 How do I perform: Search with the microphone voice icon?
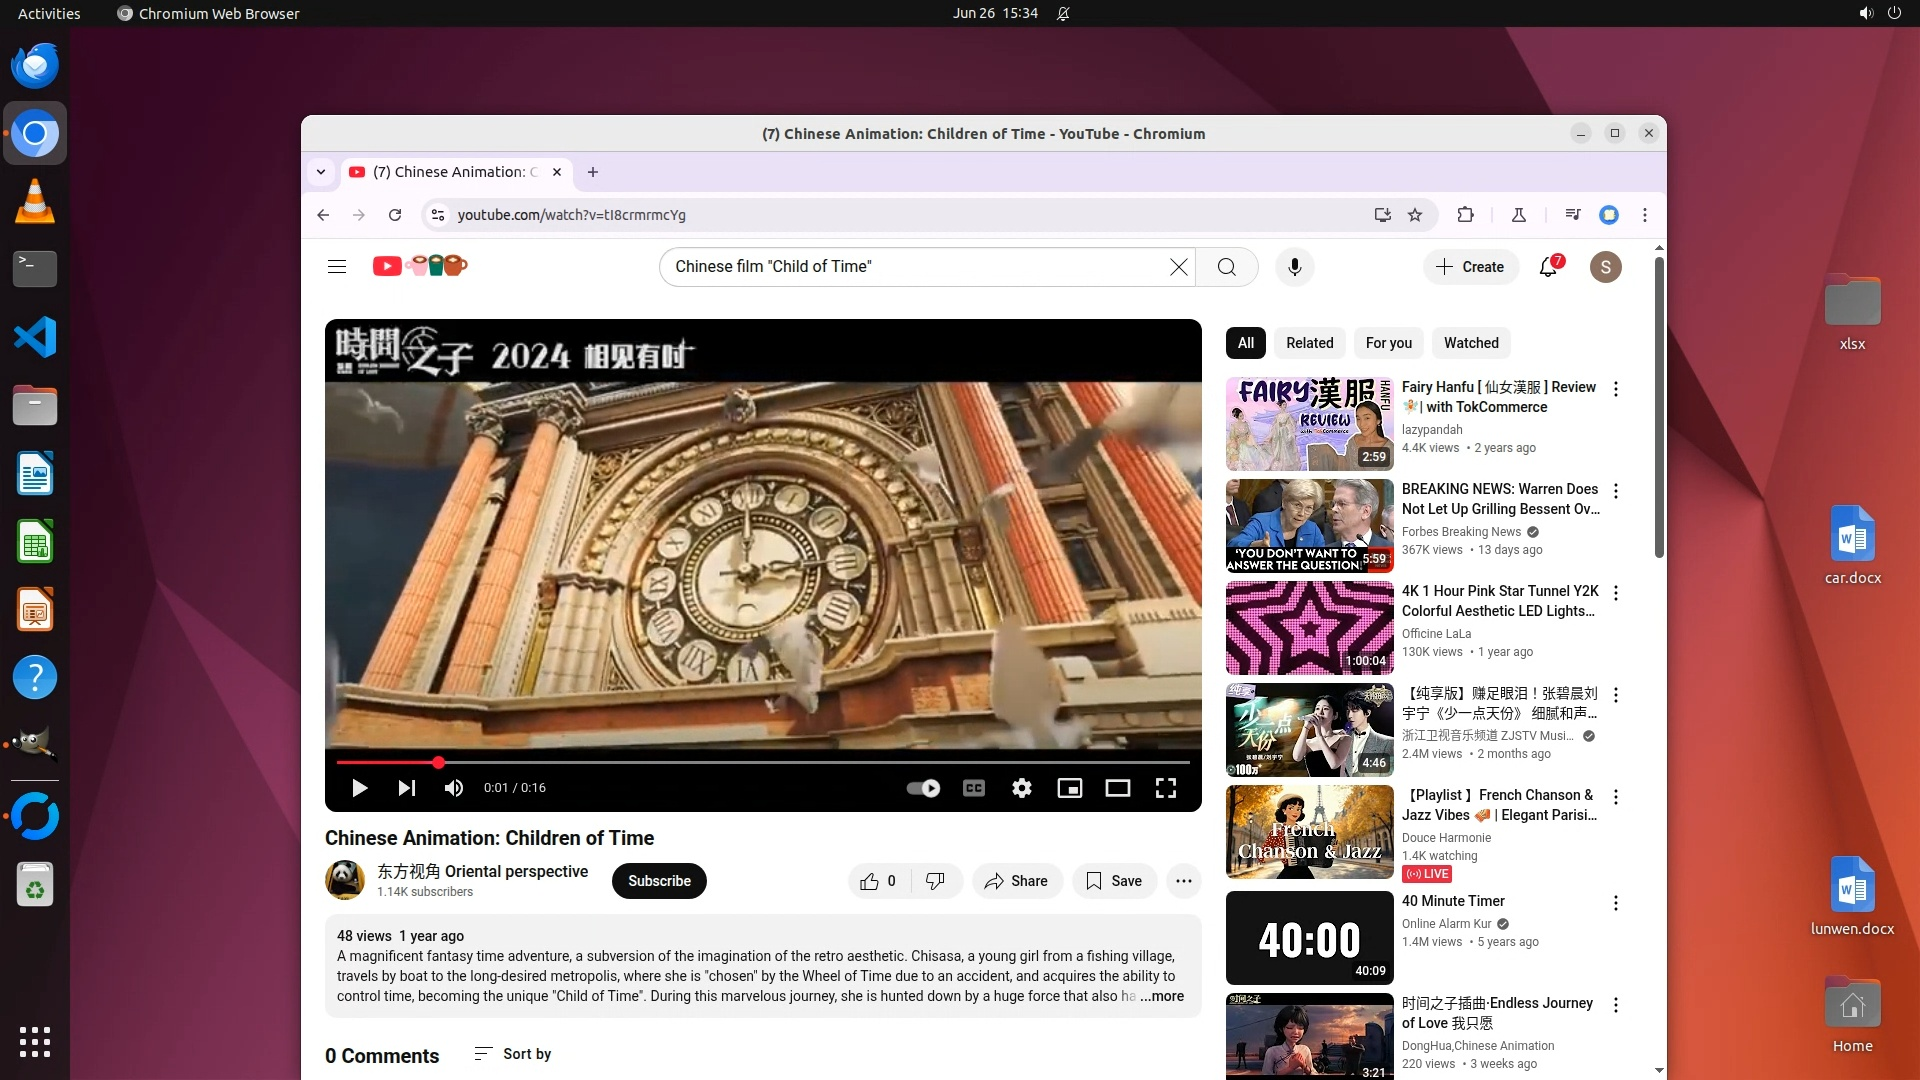point(1294,267)
